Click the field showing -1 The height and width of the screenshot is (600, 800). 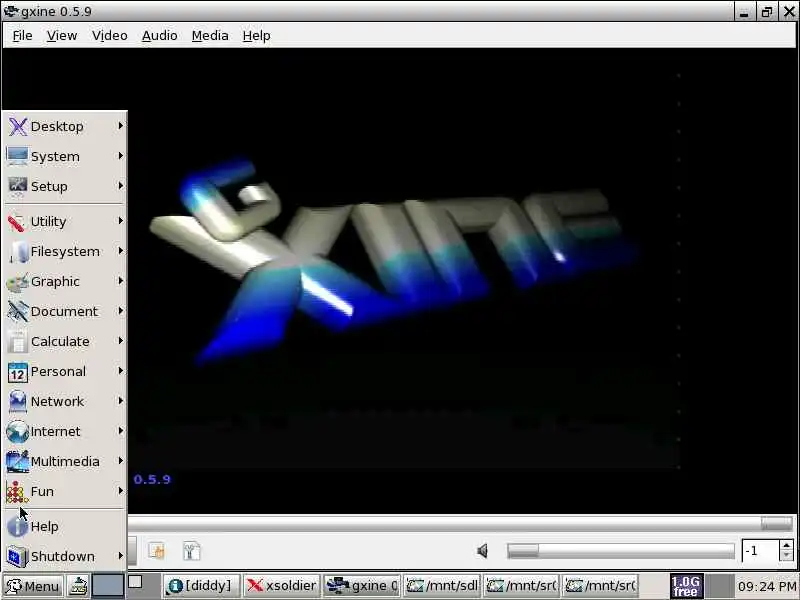point(760,551)
